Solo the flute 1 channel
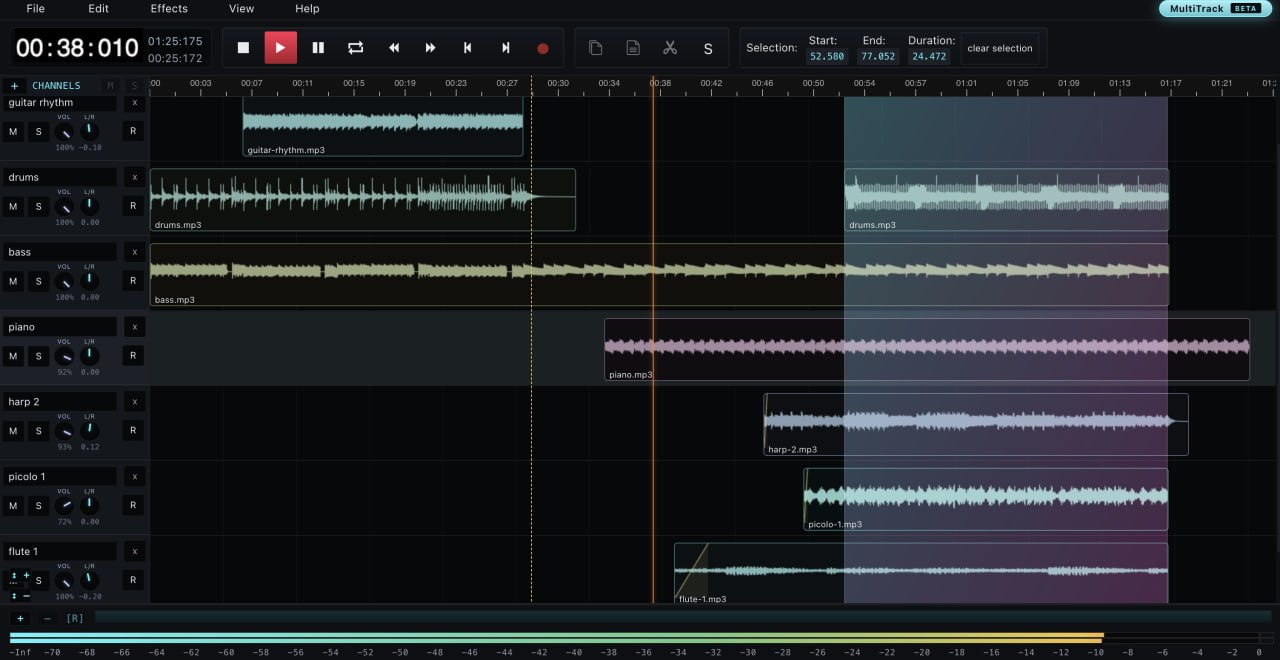This screenshot has height=660, width=1280. pyautogui.click(x=39, y=581)
